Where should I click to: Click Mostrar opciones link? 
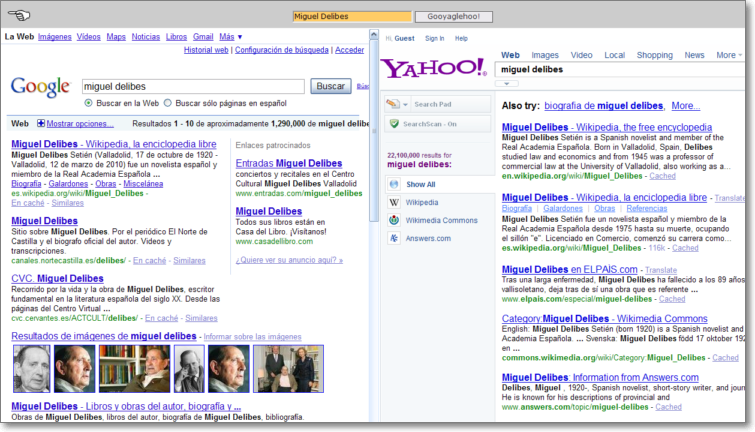[80, 123]
